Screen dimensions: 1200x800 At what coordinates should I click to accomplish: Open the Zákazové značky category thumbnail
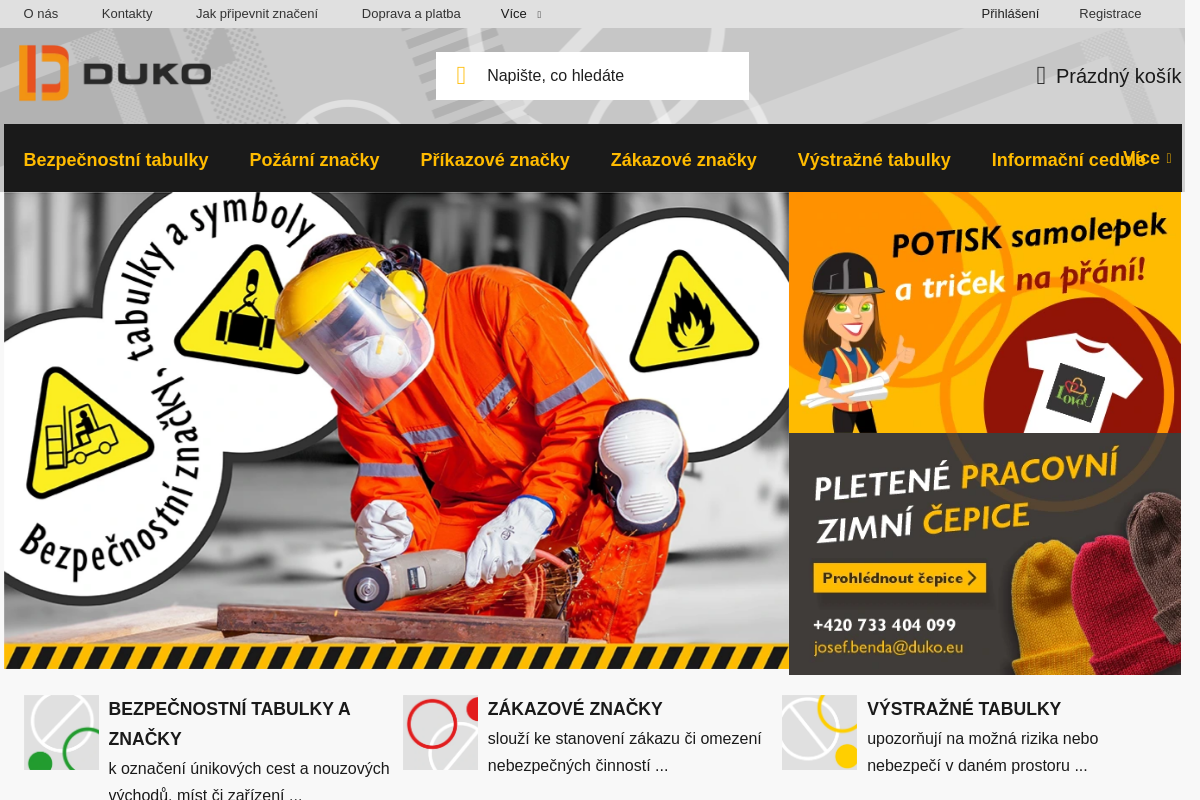pyautogui.click(x=440, y=732)
